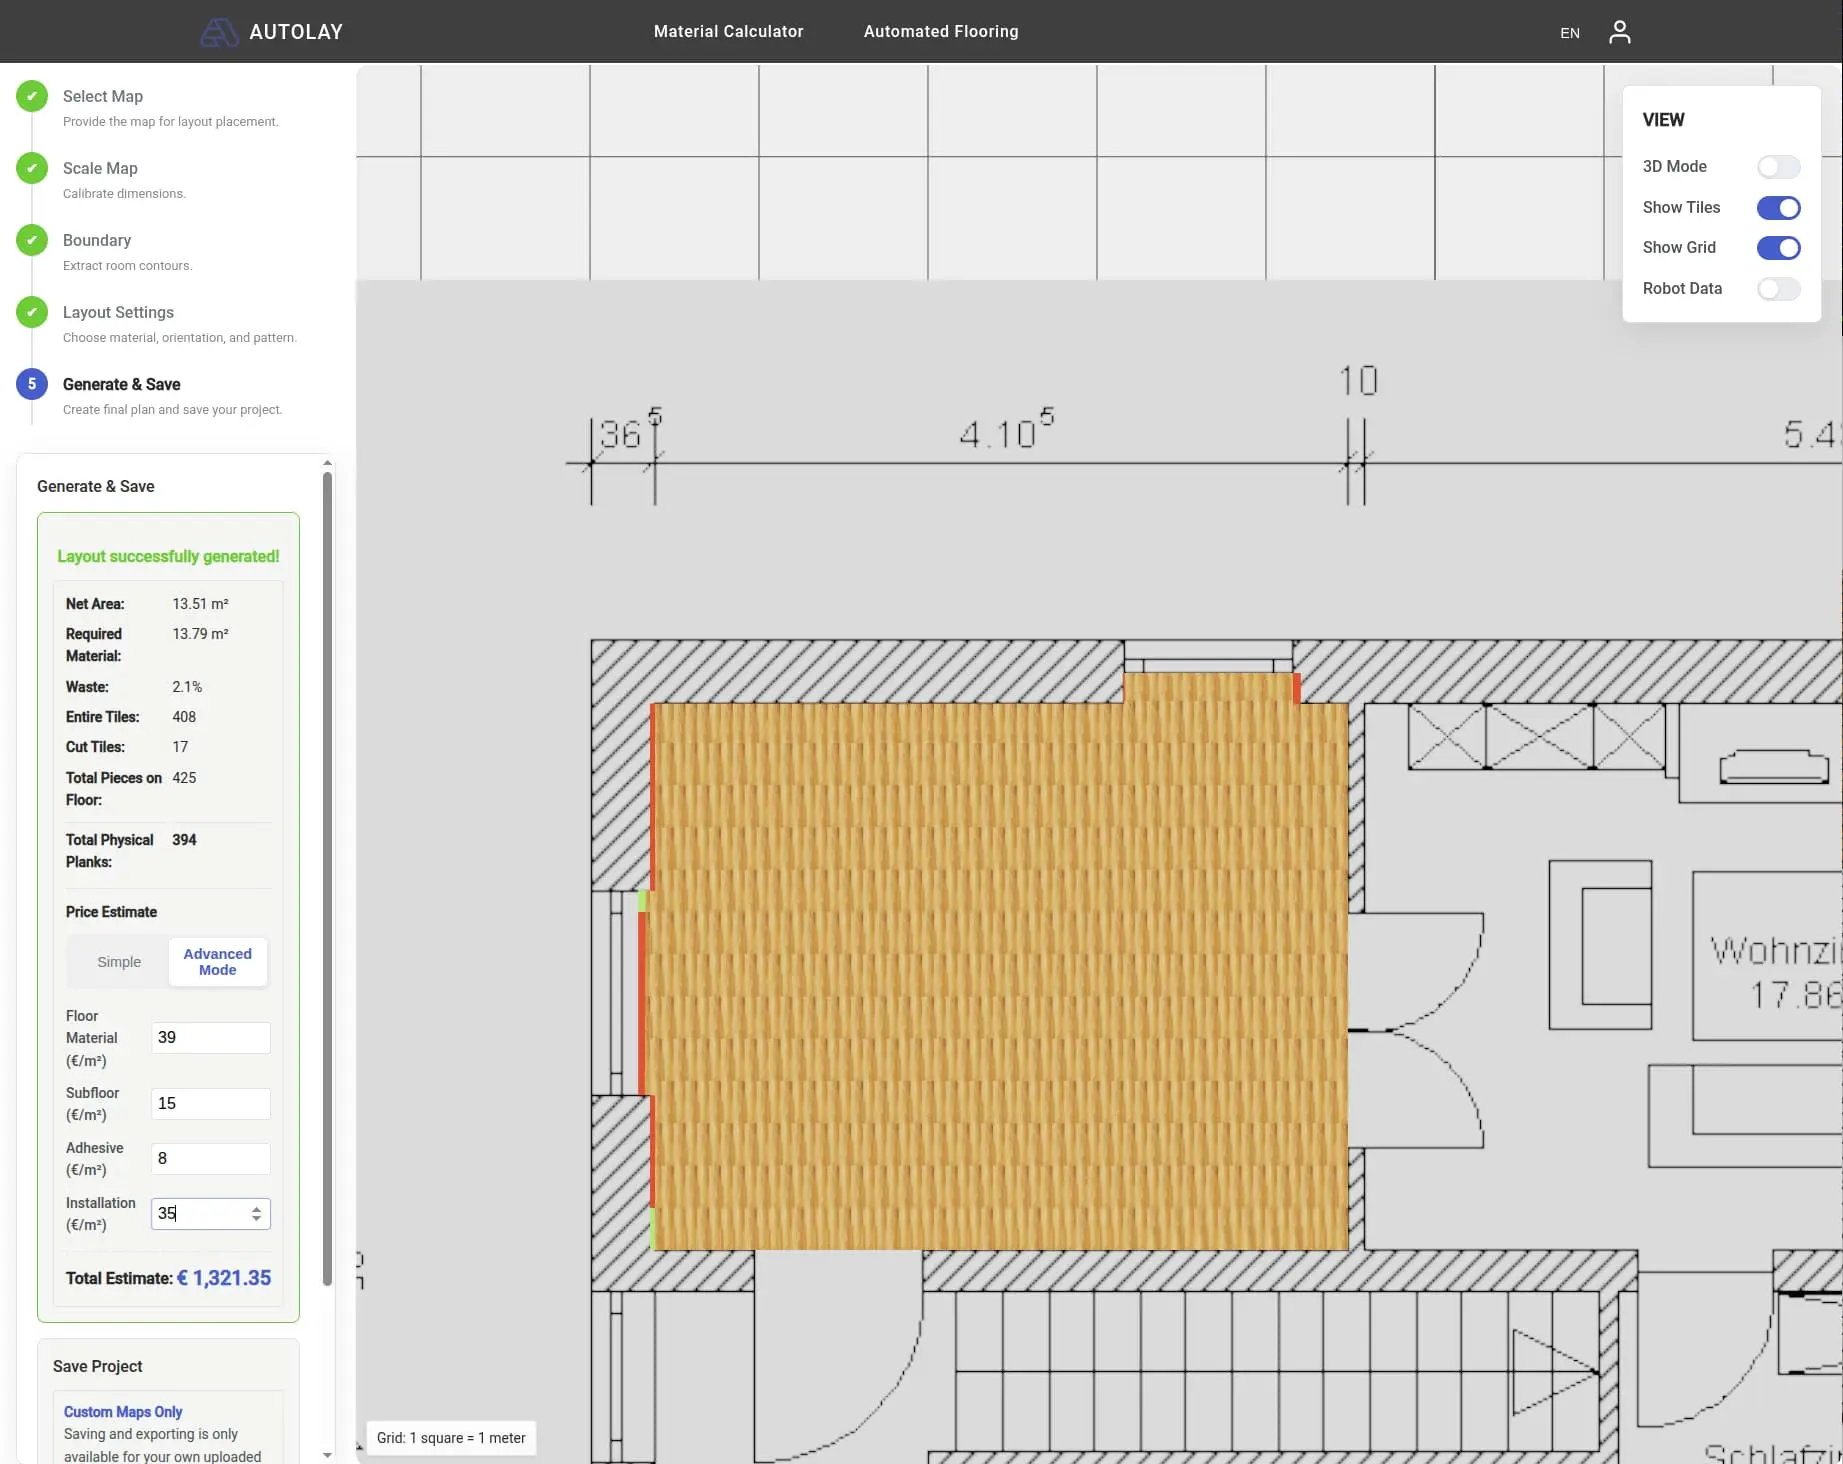The height and width of the screenshot is (1464, 1843).
Task: Click the VIEW panel heading
Action: point(1663,120)
